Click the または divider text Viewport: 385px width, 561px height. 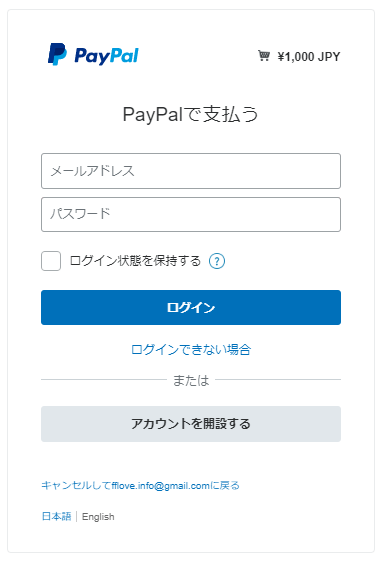click(x=191, y=380)
